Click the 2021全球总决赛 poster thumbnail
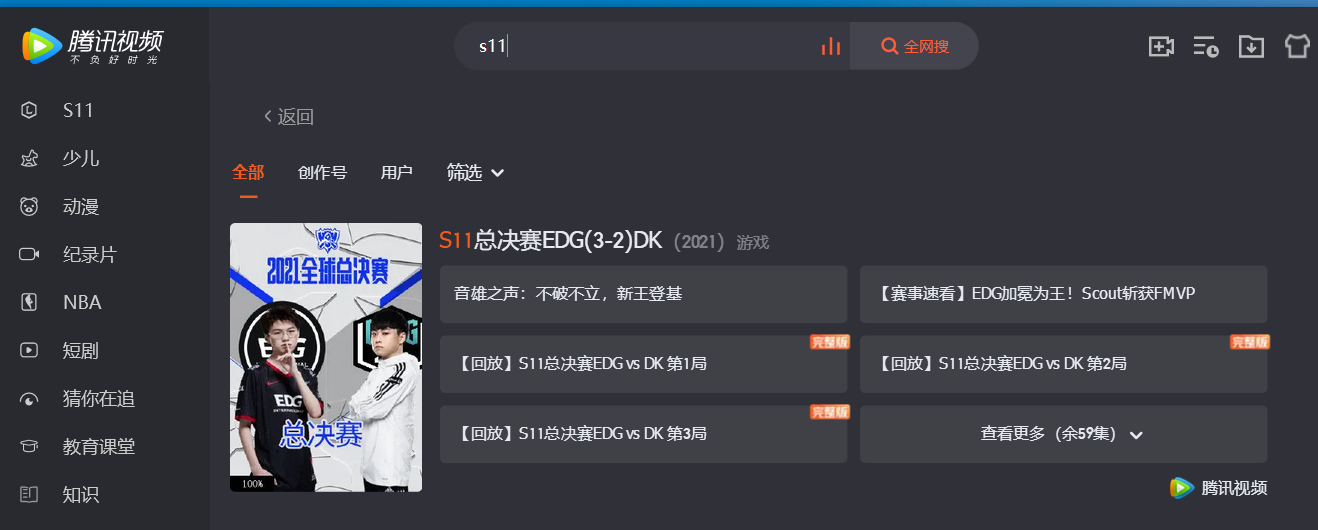Viewport: 1318px width, 530px height. (x=326, y=357)
